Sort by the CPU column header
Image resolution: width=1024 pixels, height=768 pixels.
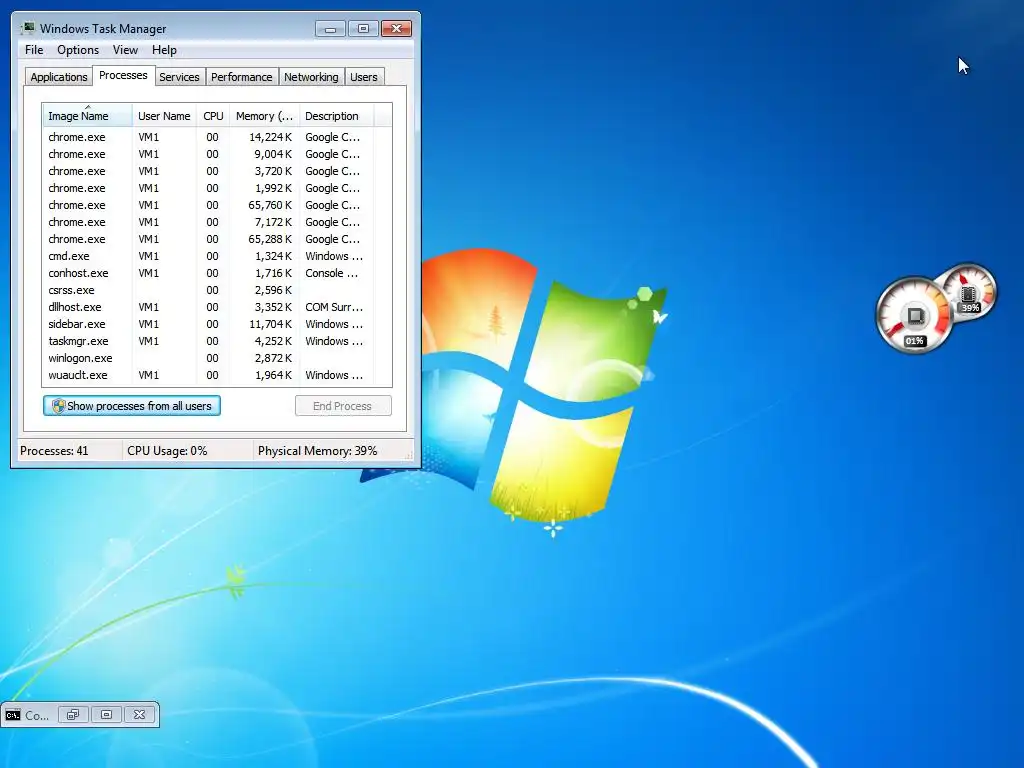pos(213,116)
